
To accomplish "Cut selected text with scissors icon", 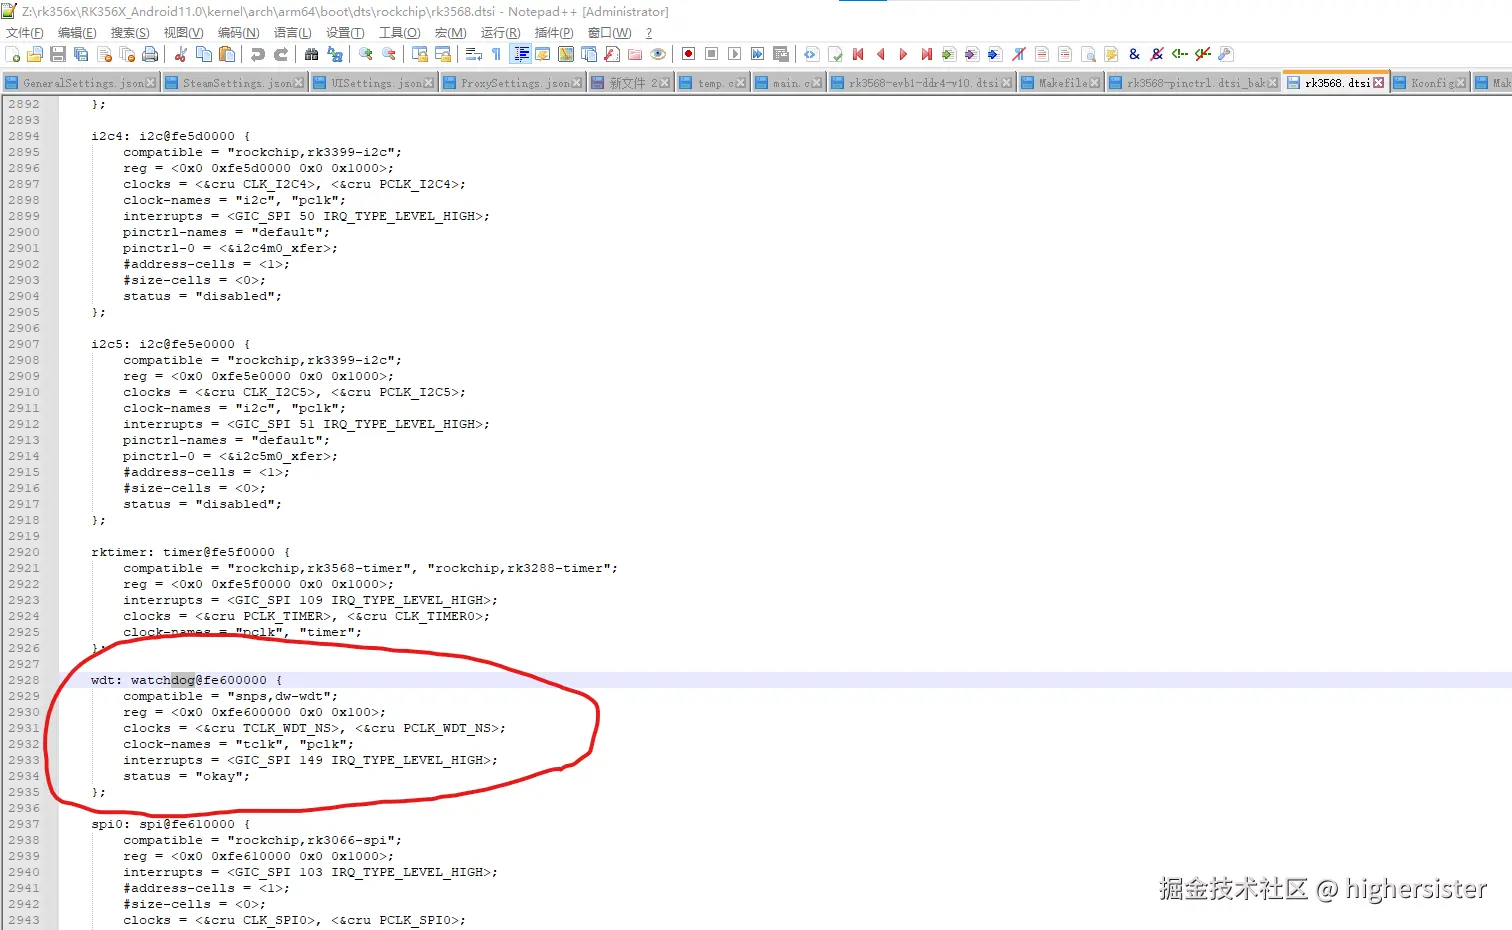I will [x=181, y=54].
